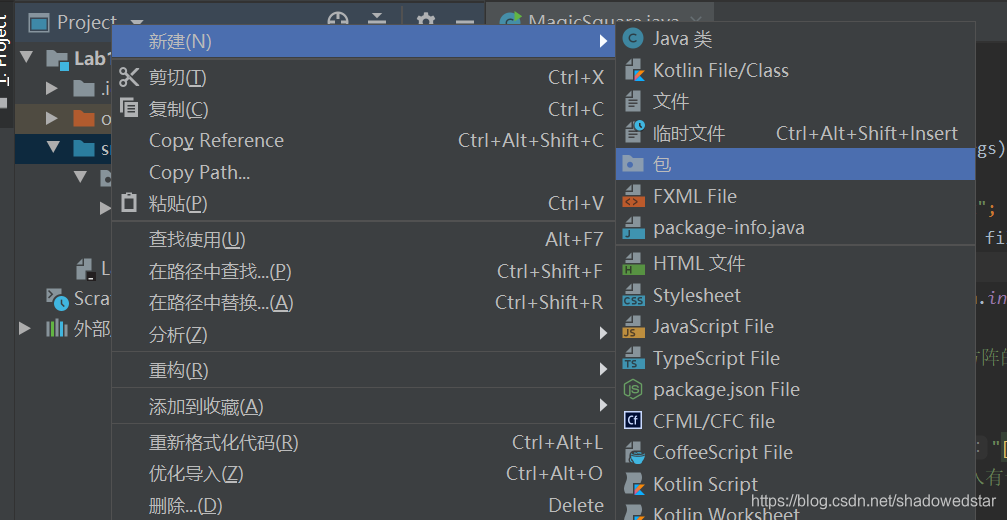Click the Kotlin Script icon
The image size is (1007, 520).
pyautogui.click(x=634, y=484)
